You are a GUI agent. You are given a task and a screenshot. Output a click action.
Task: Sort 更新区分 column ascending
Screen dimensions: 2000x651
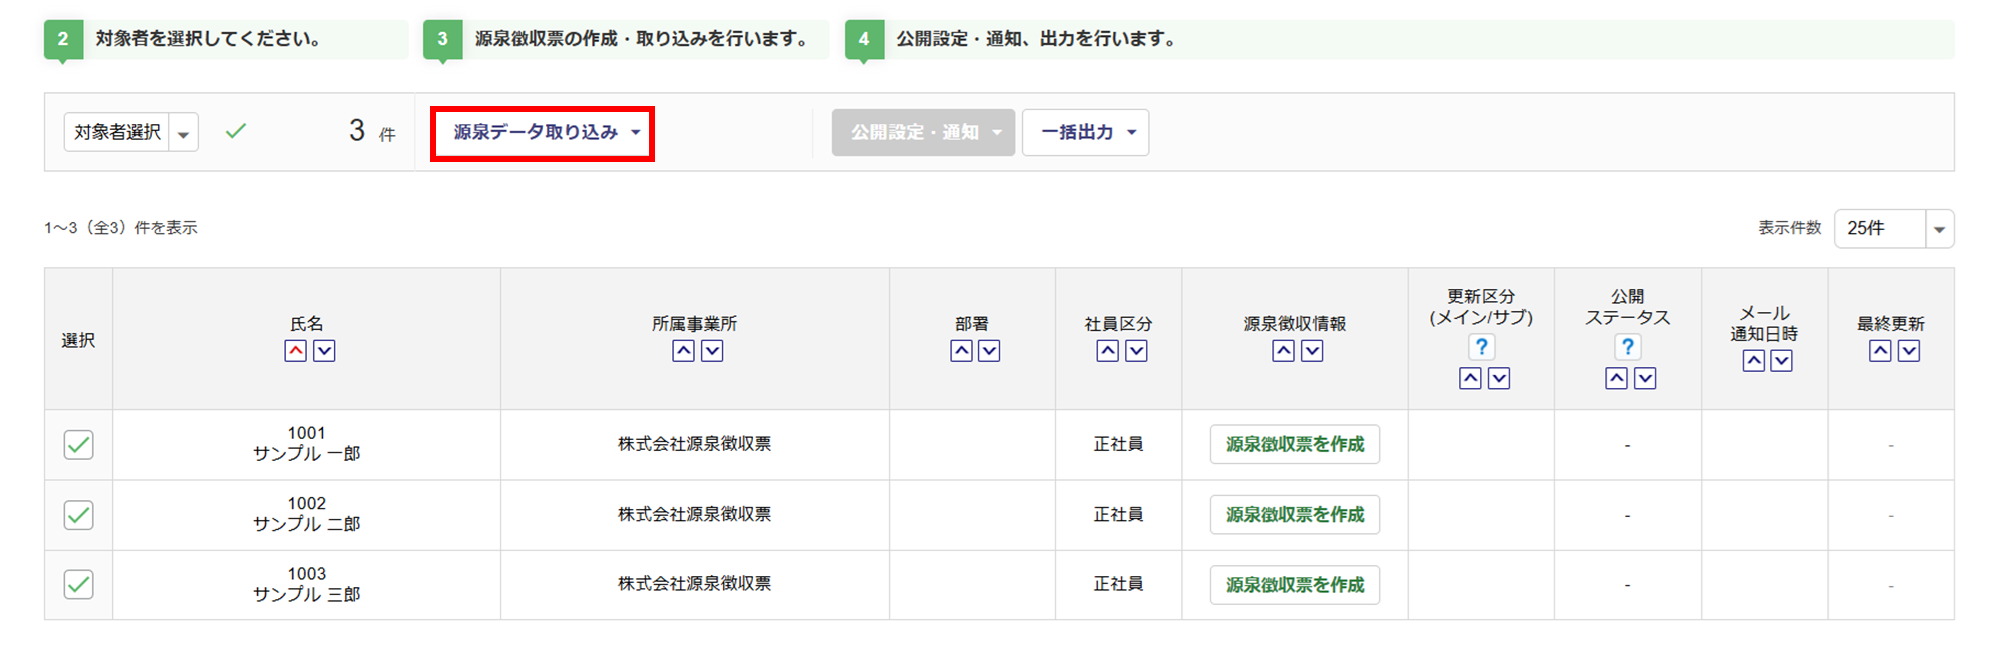coord(1470,378)
